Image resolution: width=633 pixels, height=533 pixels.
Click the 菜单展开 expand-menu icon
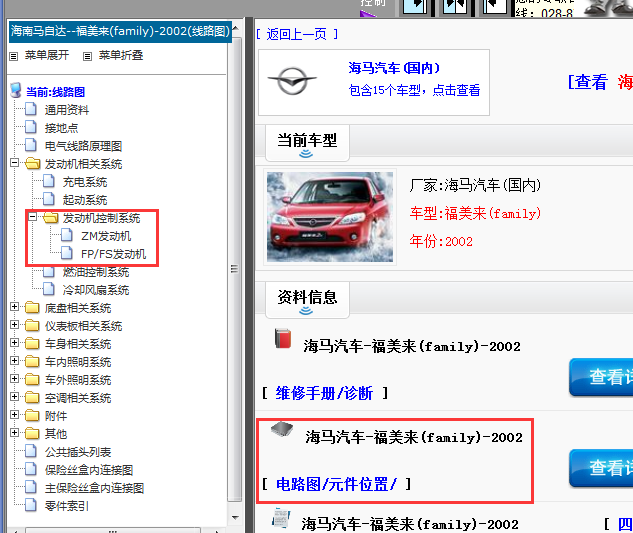14,56
